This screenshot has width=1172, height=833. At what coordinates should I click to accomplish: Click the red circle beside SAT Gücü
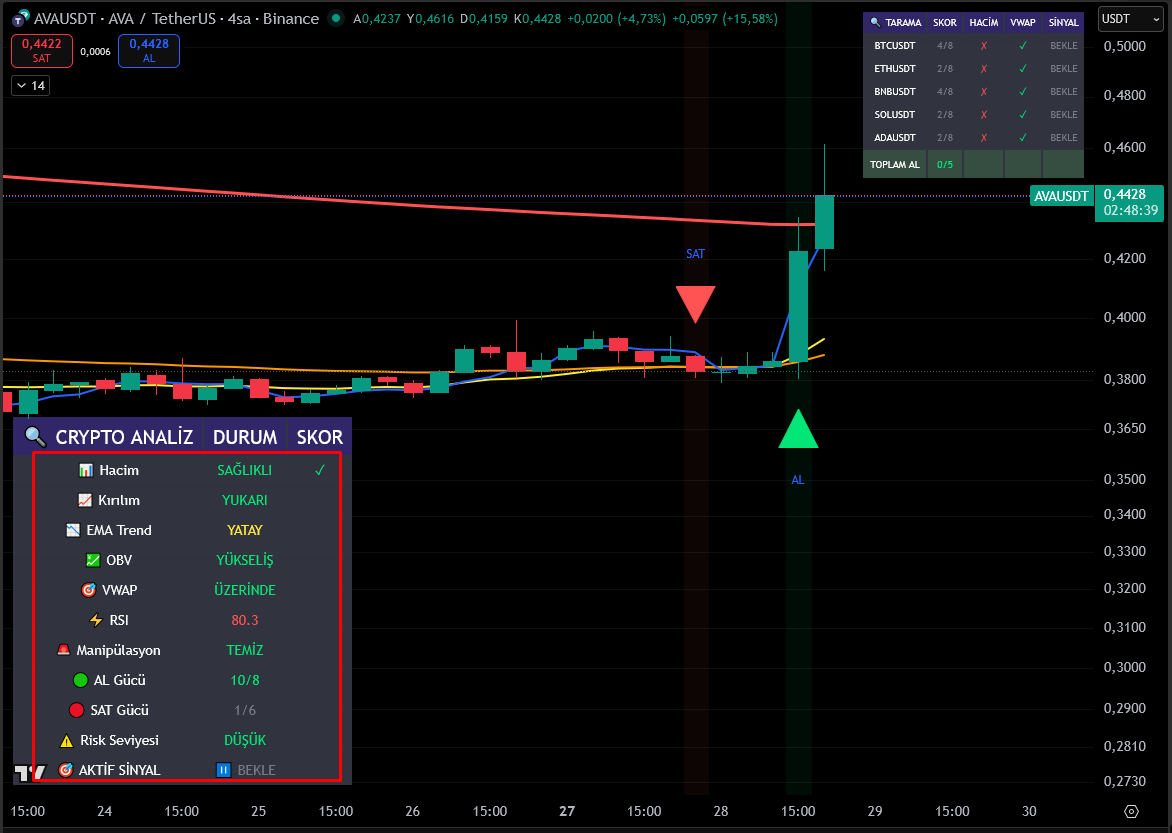point(76,710)
